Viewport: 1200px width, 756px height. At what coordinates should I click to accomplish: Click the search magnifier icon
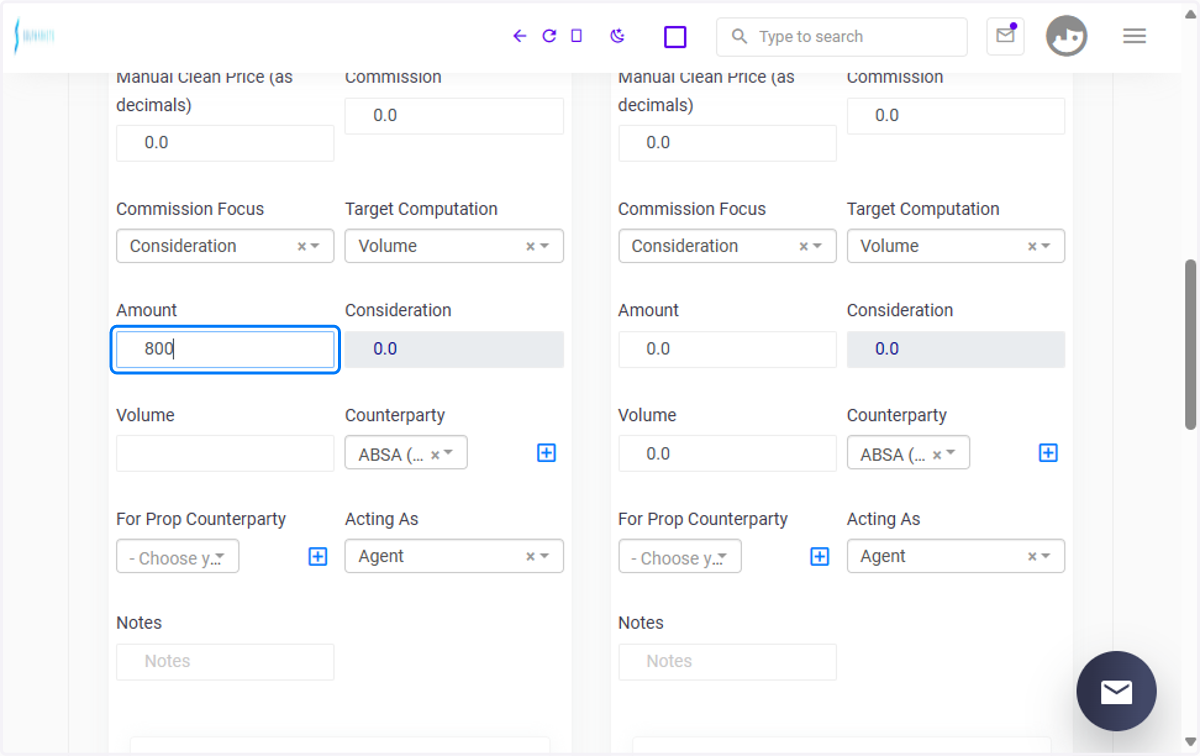739,37
